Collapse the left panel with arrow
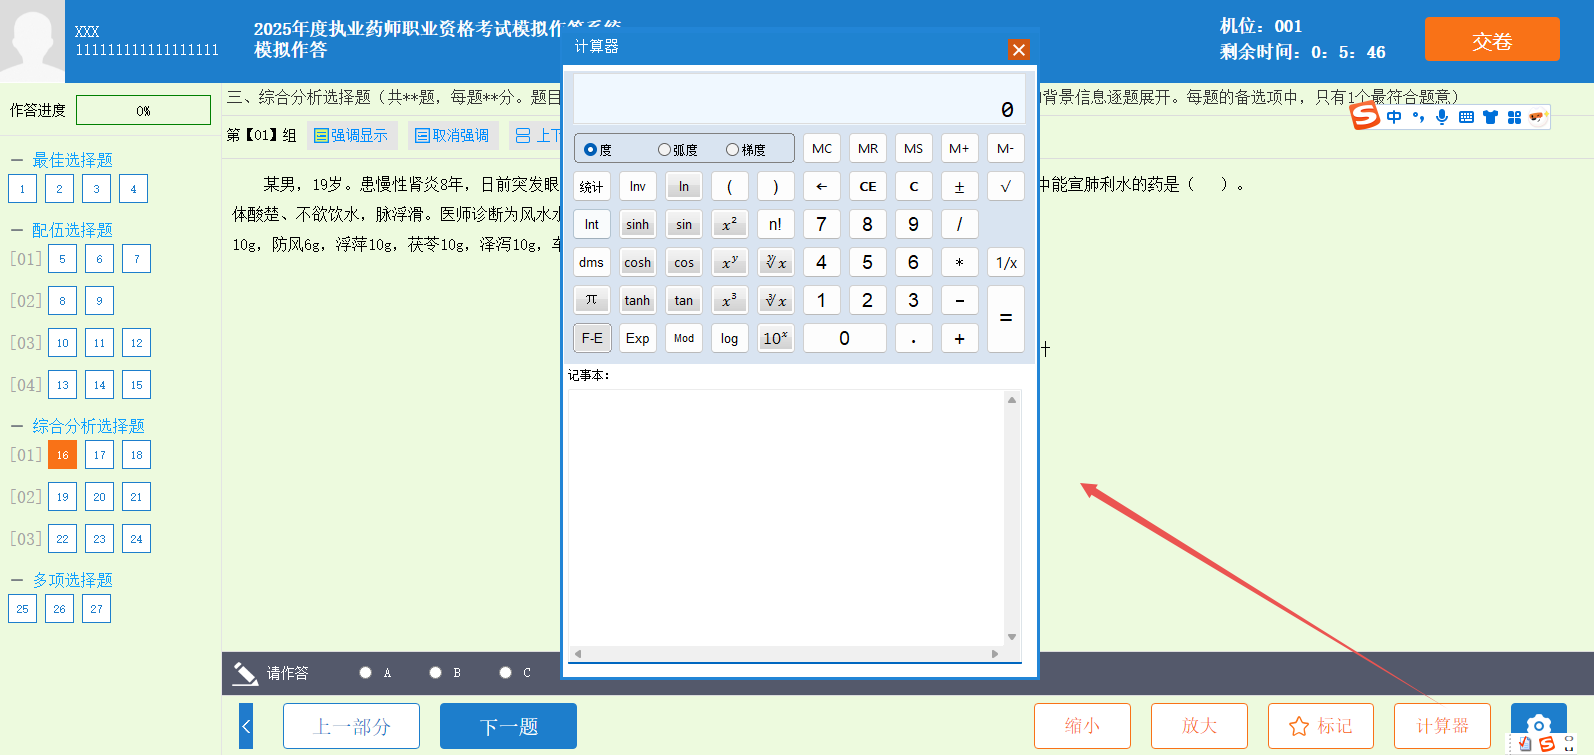This screenshot has height=755, width=1594. click(x=246, y=726)
